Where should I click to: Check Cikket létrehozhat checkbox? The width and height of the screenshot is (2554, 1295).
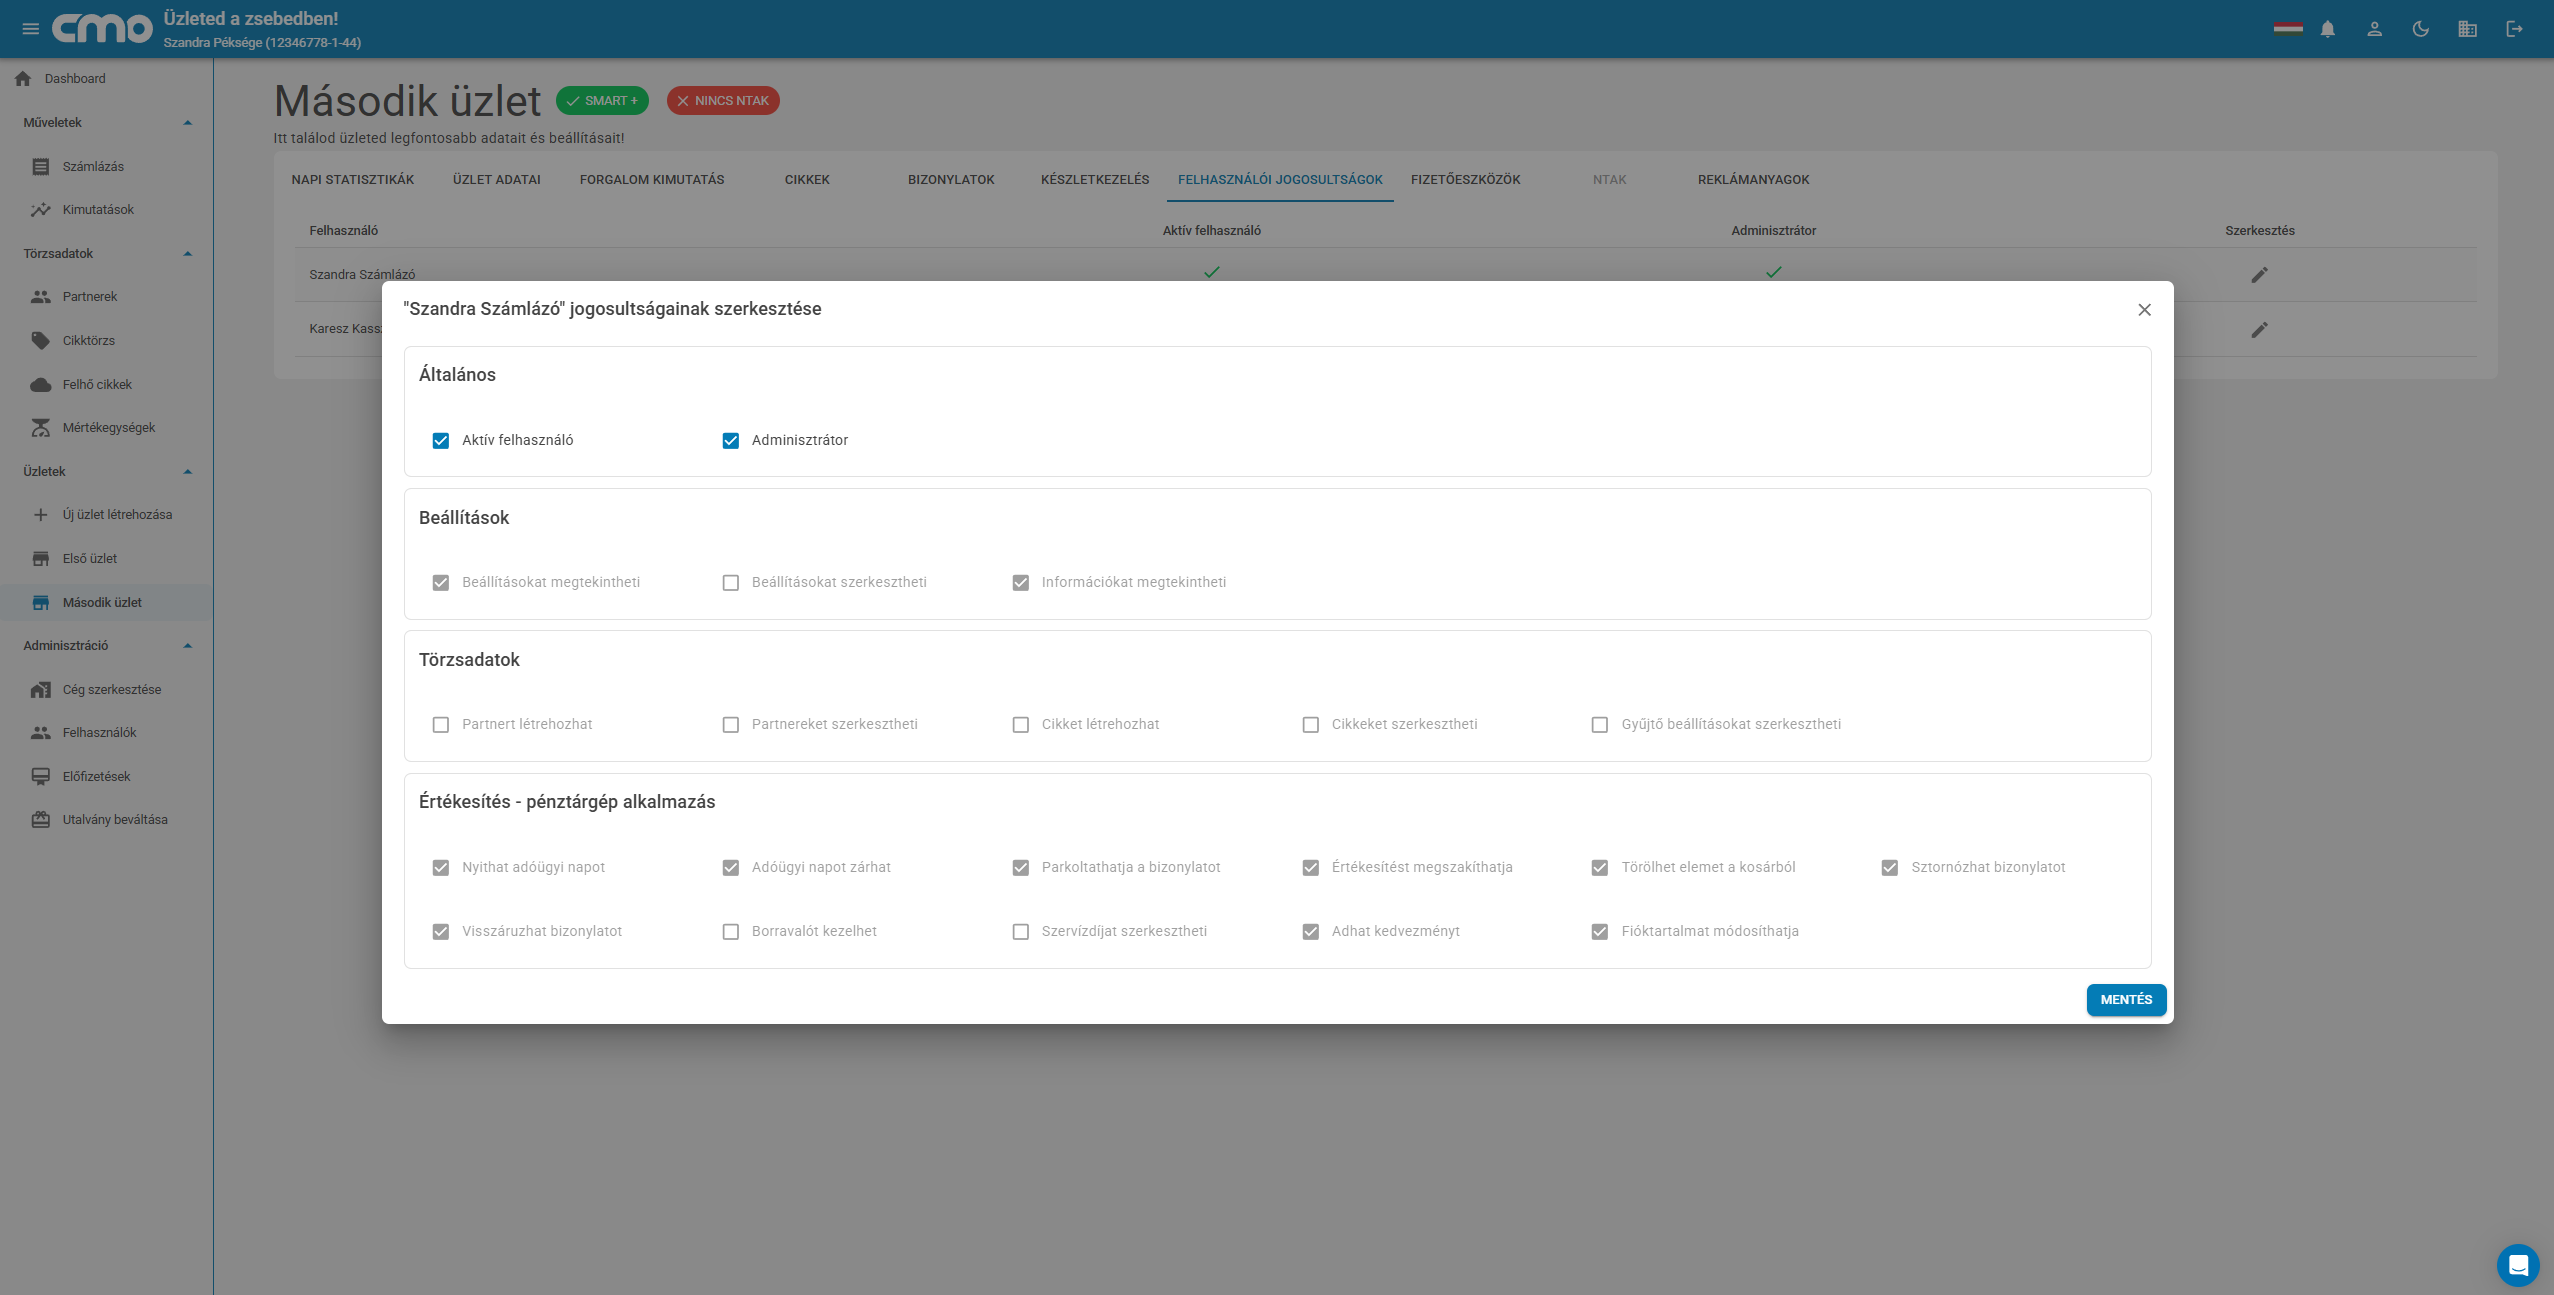tap(1021, 725)
